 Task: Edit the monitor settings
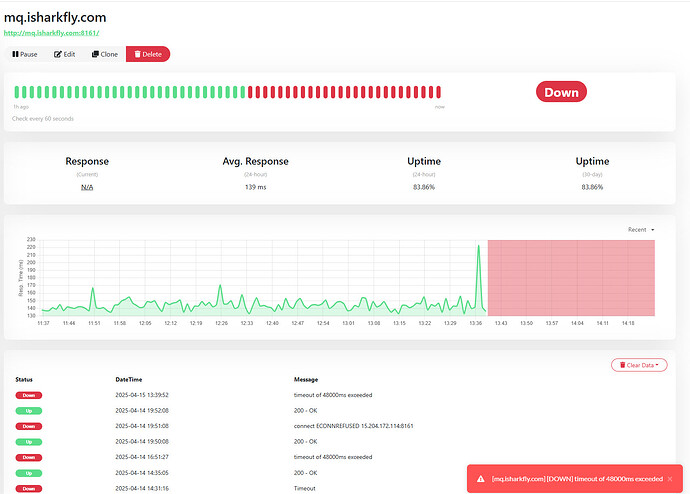[x=64, y=54]
